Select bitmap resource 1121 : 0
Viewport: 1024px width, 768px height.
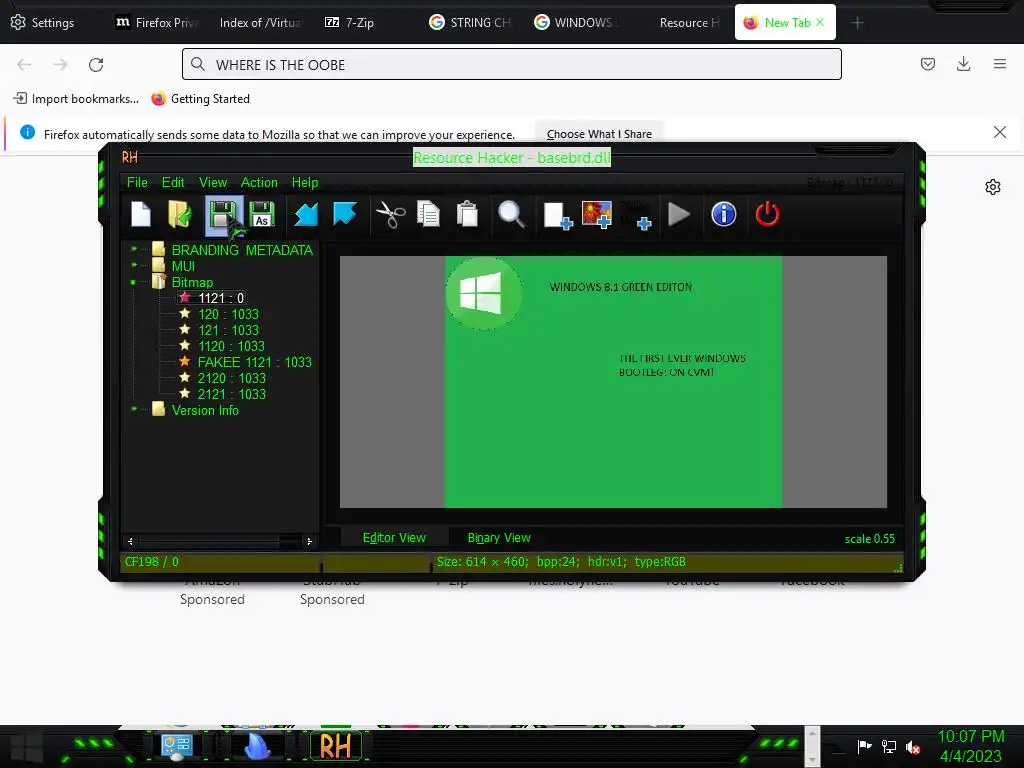pos(221,298)
